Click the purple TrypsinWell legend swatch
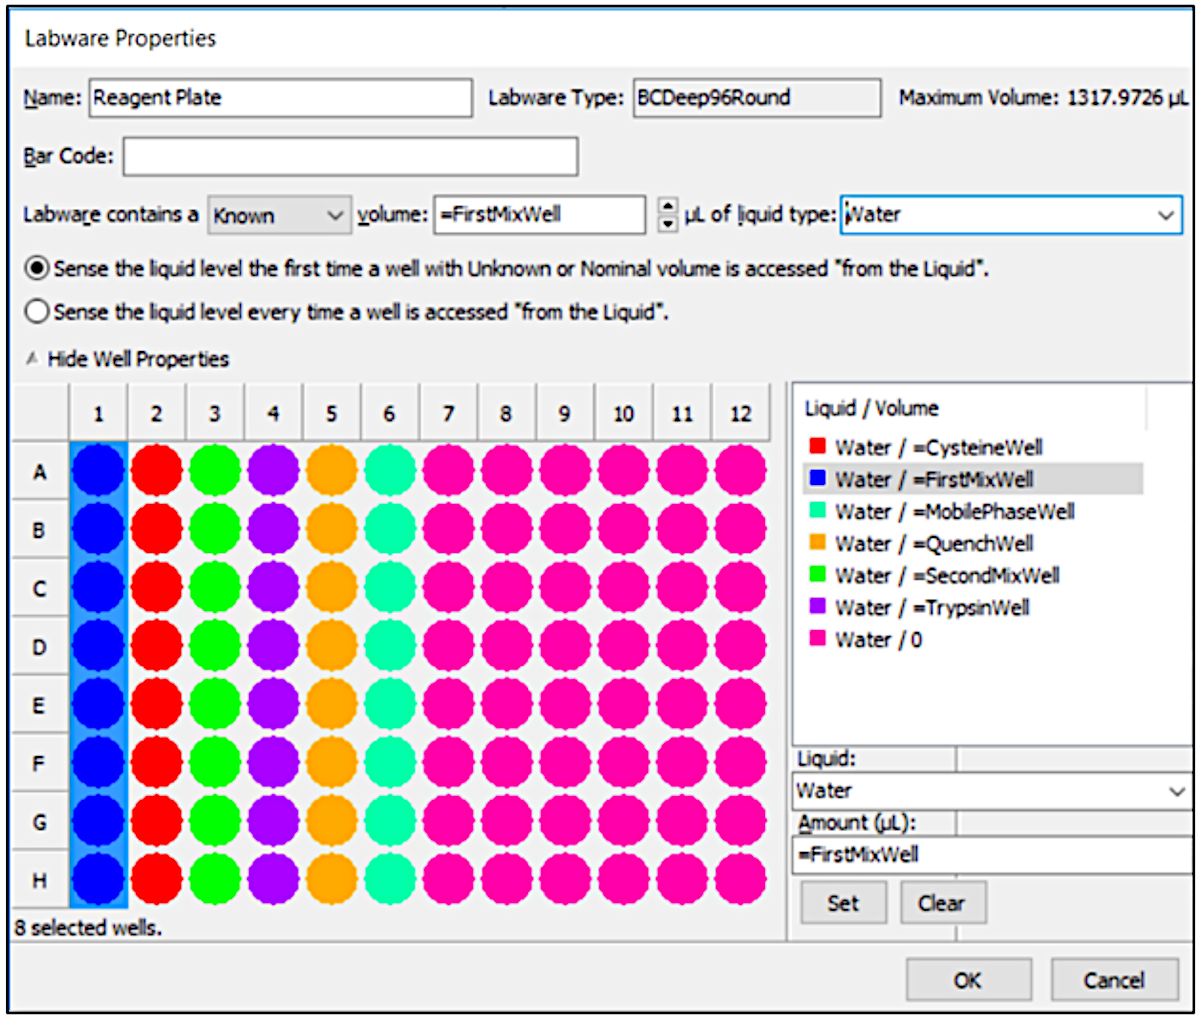 click(818, 606)
